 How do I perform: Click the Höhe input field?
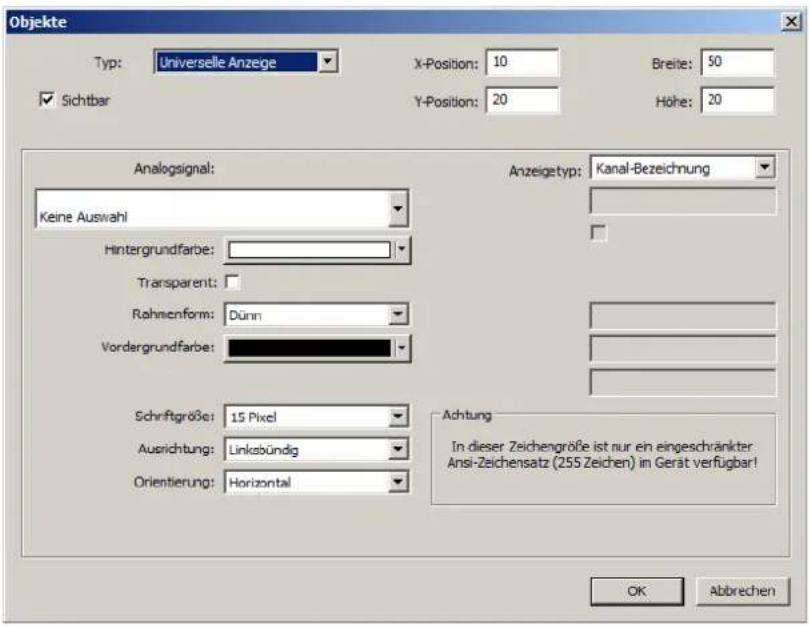click(x=737, y=100)
